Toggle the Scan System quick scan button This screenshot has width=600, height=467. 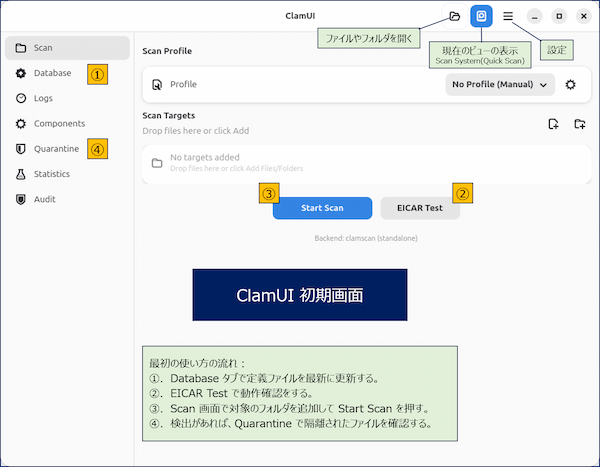tap(481, 16)
